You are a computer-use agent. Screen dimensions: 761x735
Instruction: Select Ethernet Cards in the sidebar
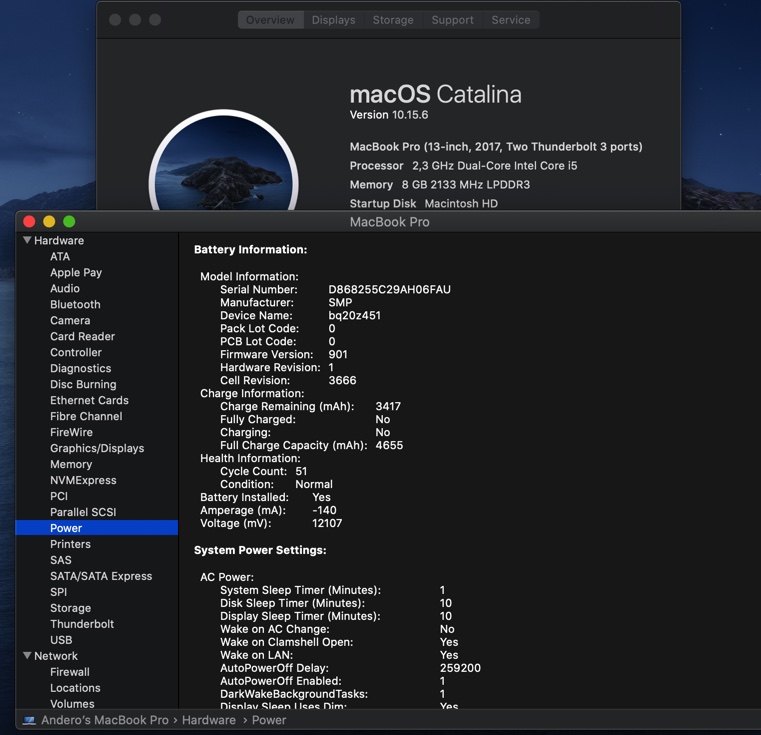click(x=89, y=401)
